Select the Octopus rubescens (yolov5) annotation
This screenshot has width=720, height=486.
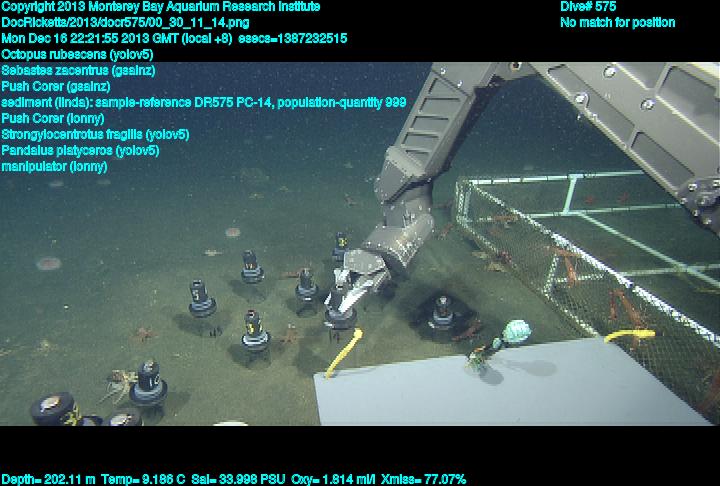(x=77, y=55)
